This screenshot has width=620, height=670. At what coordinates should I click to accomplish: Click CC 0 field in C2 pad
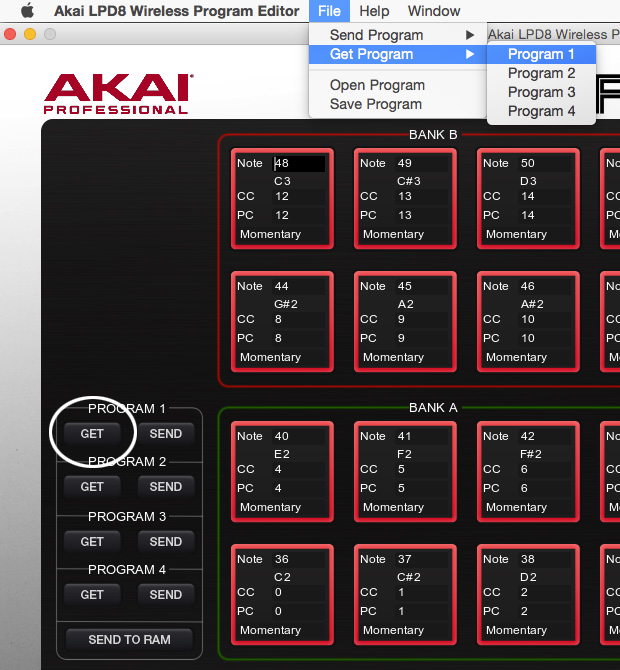point(299,592)
